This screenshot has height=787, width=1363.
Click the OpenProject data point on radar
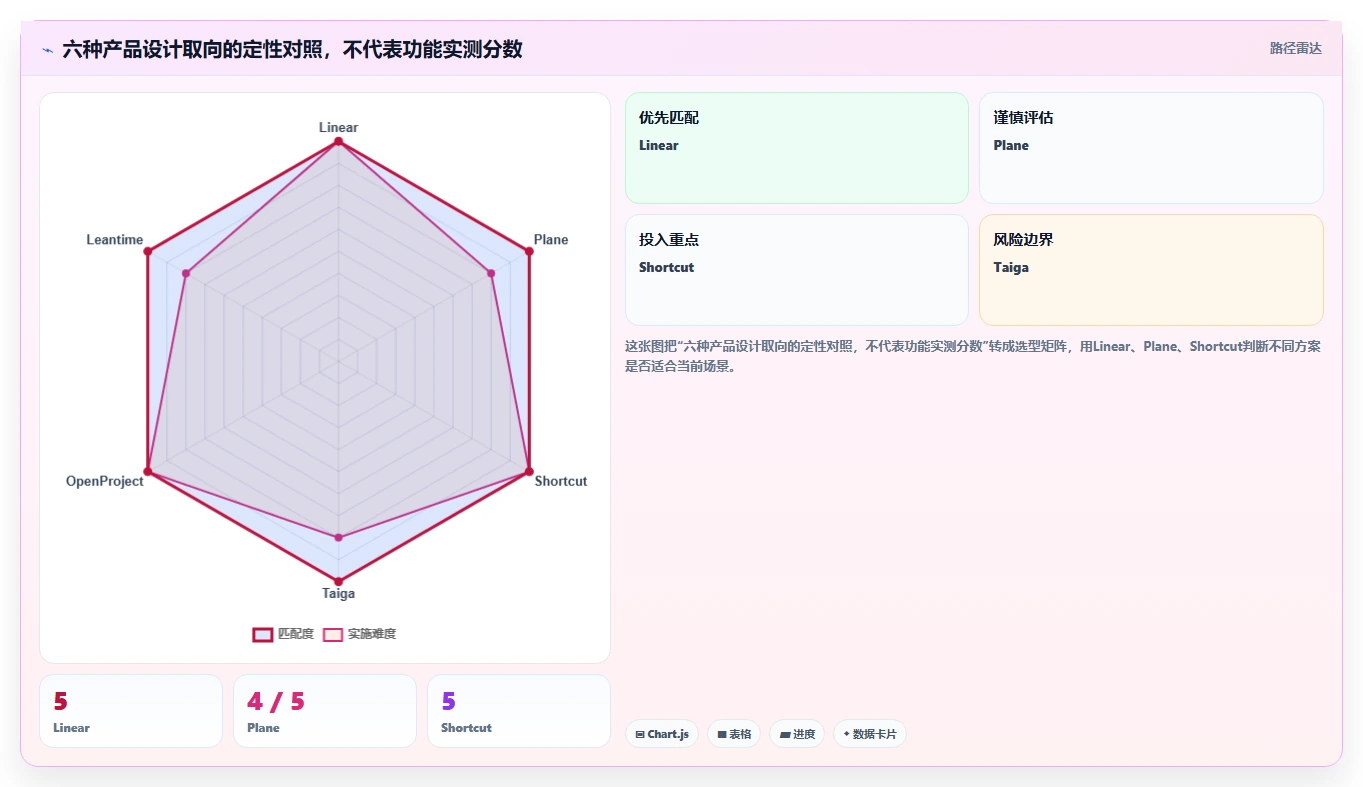click(x=147, y=471)
